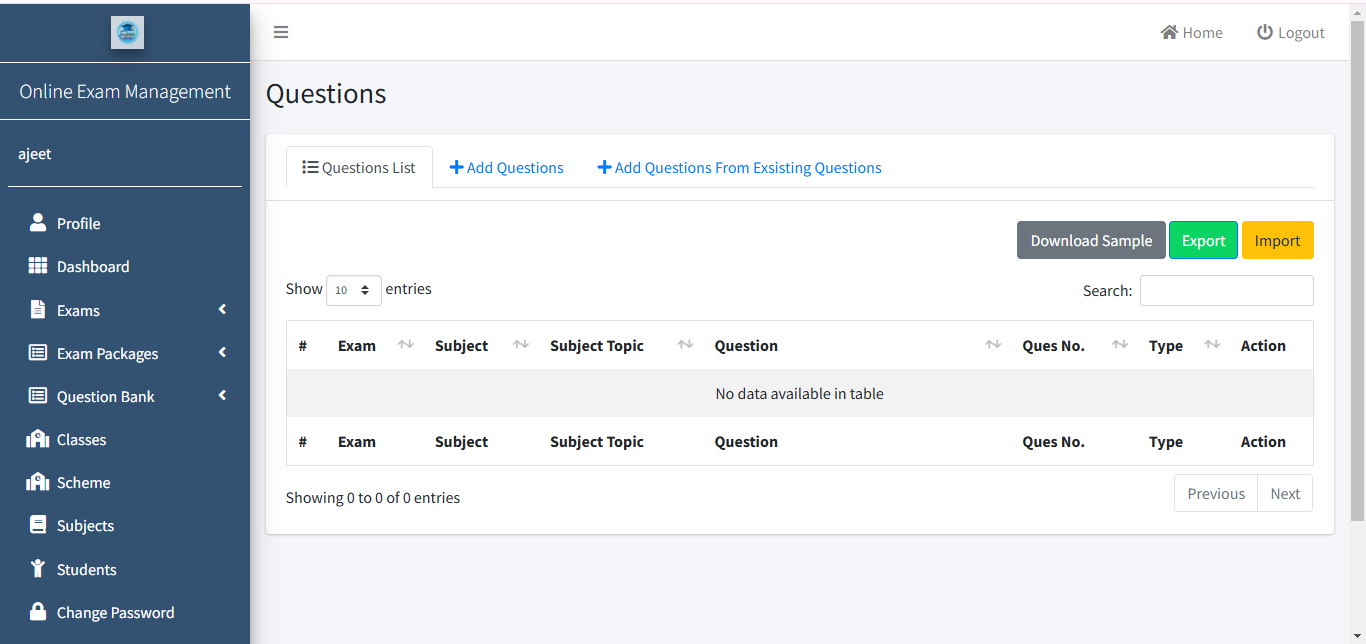
Task: Click the hamburger menu icon to collapse the sidebar
Action: 281,32
